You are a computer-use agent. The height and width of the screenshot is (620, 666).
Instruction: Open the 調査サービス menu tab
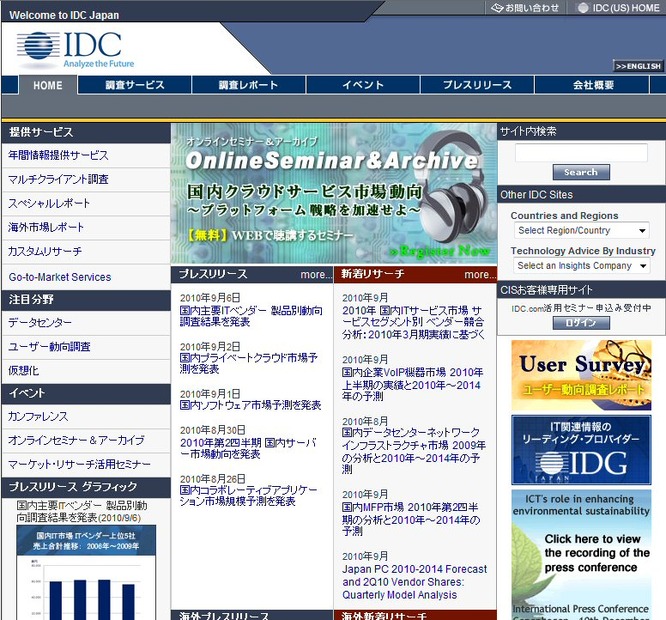tap(135, 85)
